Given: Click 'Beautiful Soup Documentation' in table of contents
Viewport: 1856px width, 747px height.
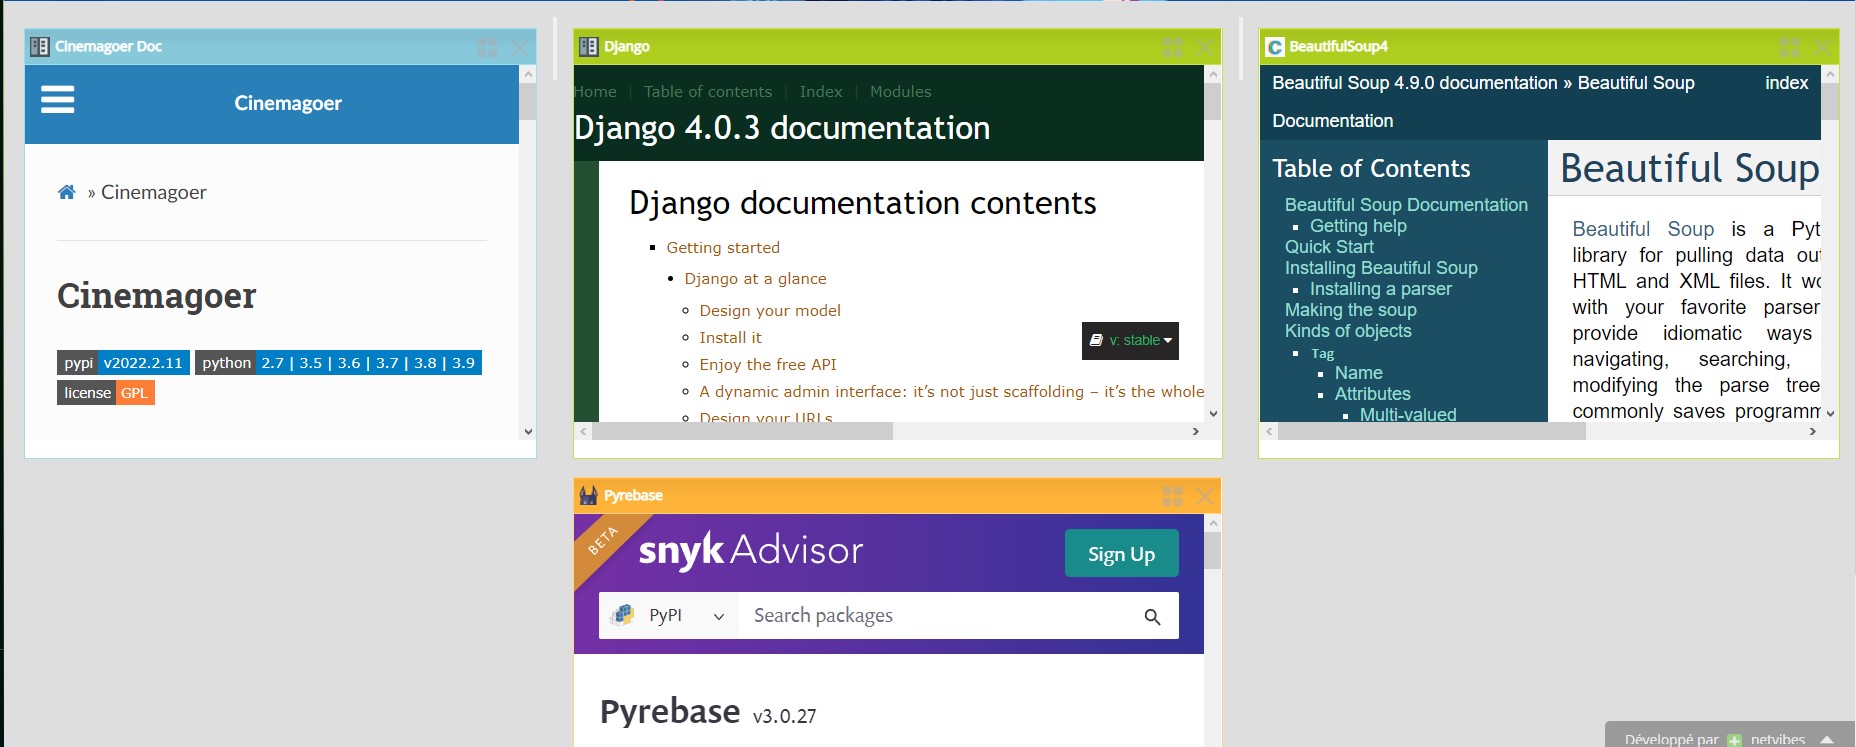Looking at the screenshot, I should (1406, 205).
